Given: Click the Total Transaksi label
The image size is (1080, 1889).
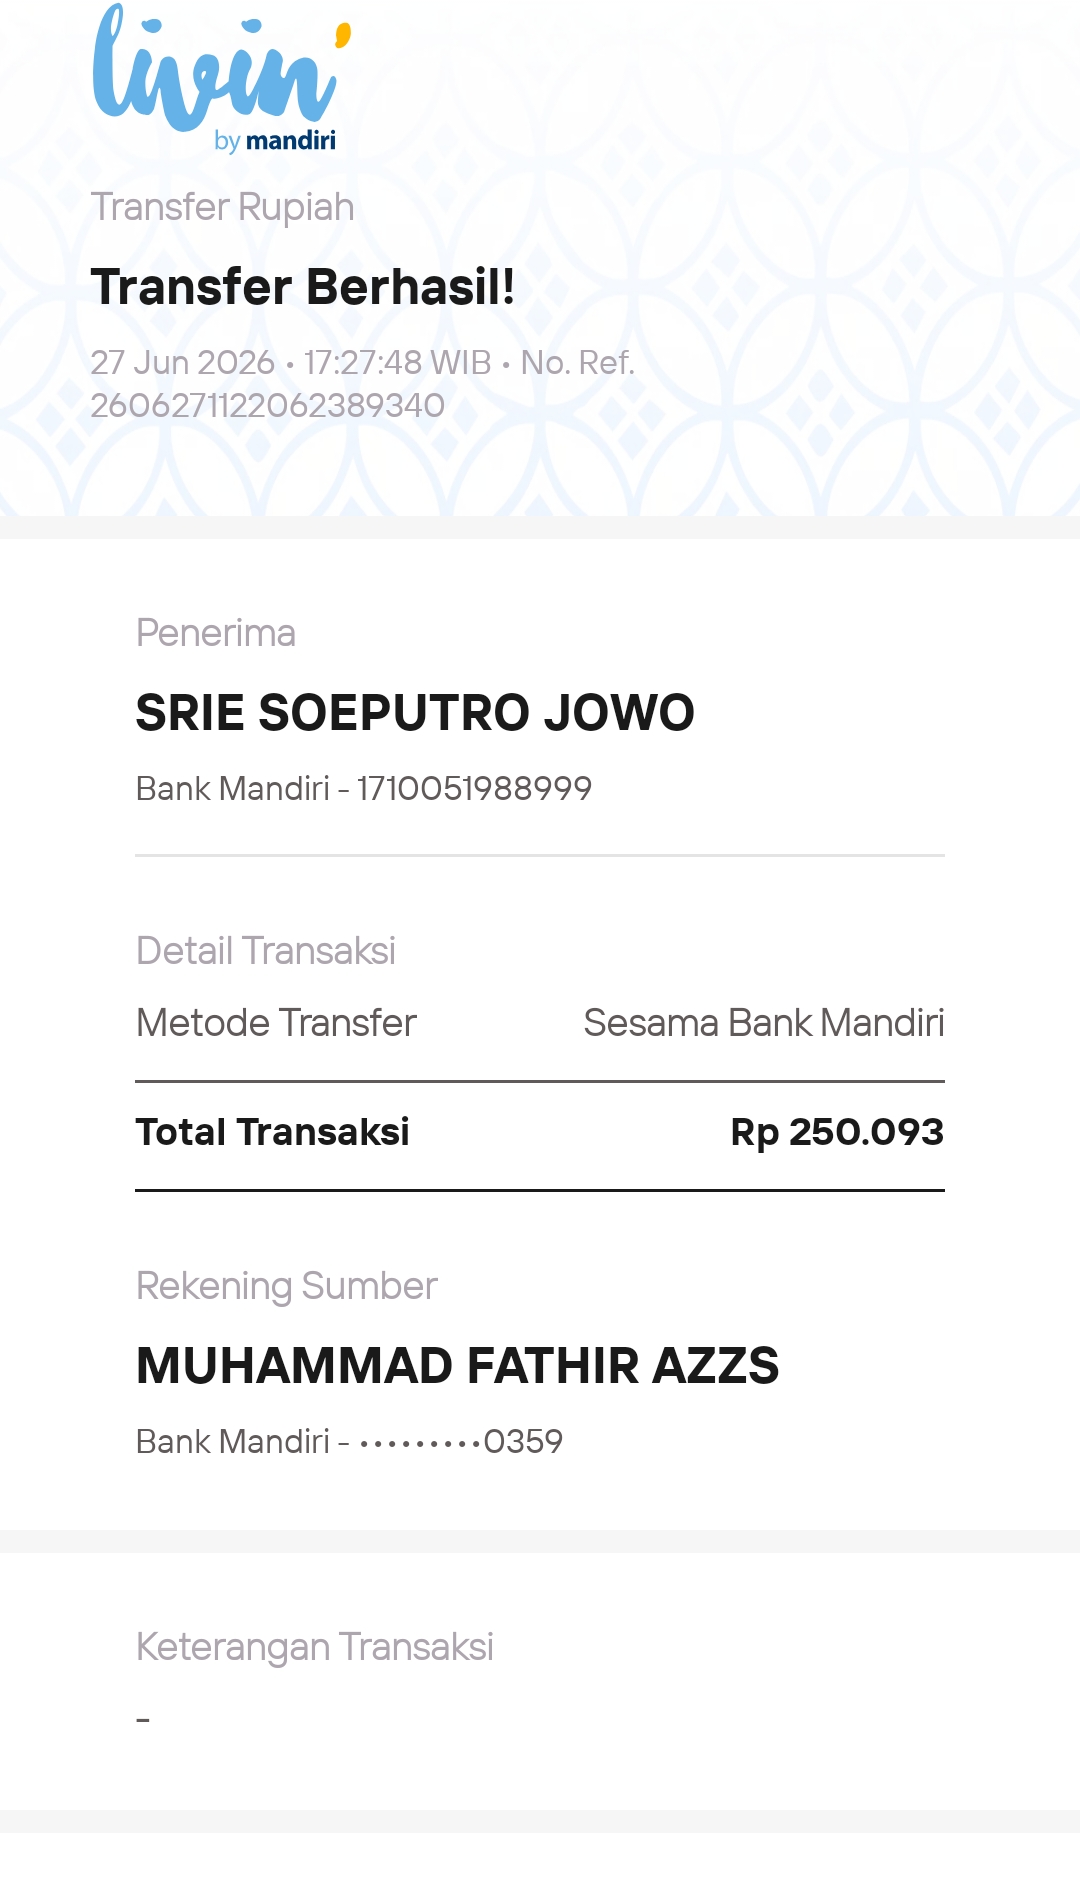Looking at the screenshot, I should (x=273, y=1132).
